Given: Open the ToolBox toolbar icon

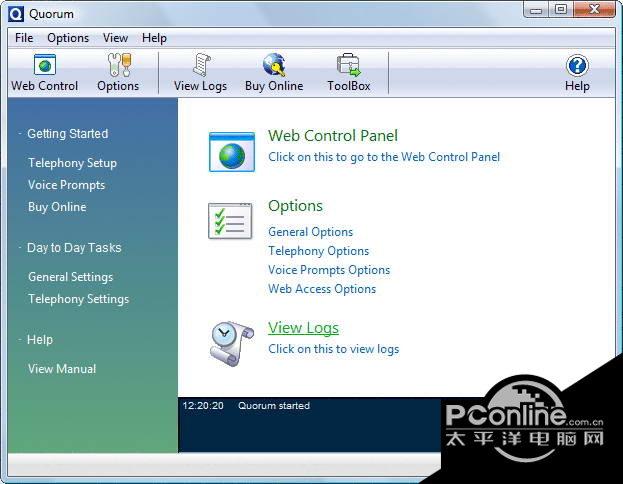Looking at the screenshot, I should 348,65.
